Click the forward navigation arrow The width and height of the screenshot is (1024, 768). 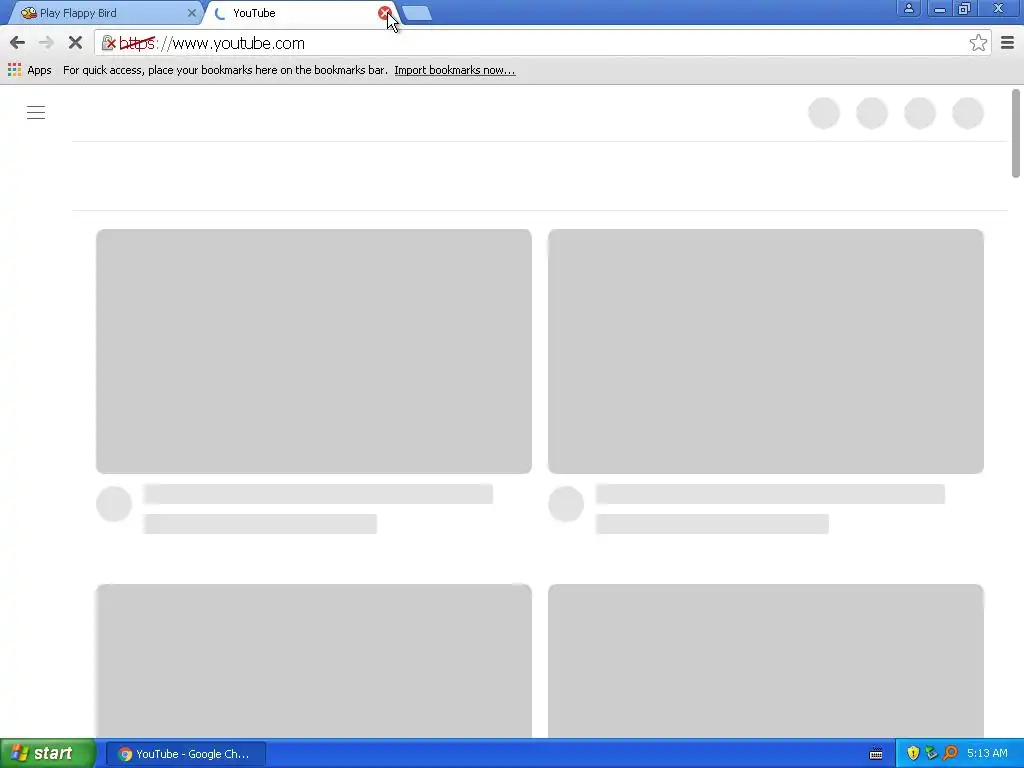point(46,43)
